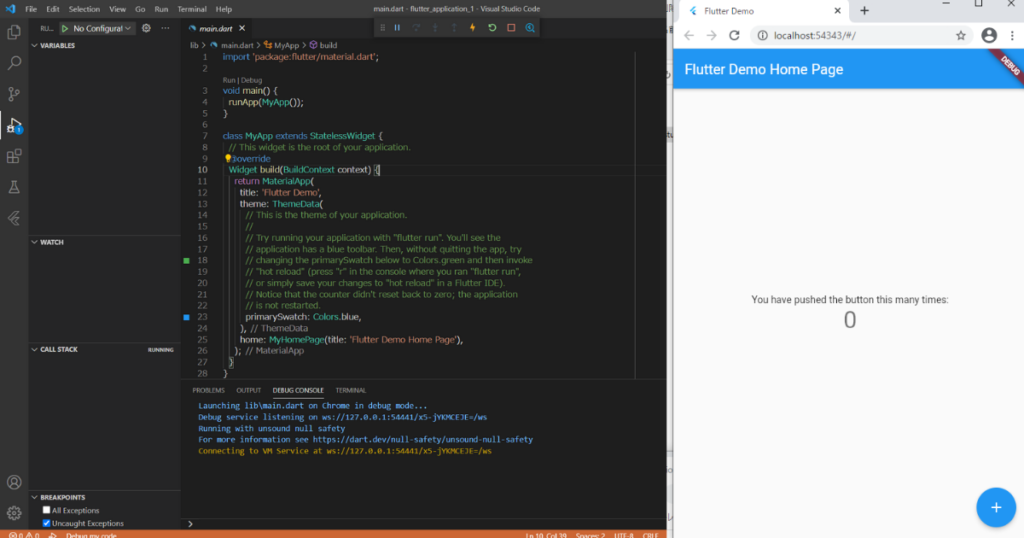Open the debug view more actions ellipsis
The height and width of the screenshot is (538, 1024).
click(x=165, y=28)
